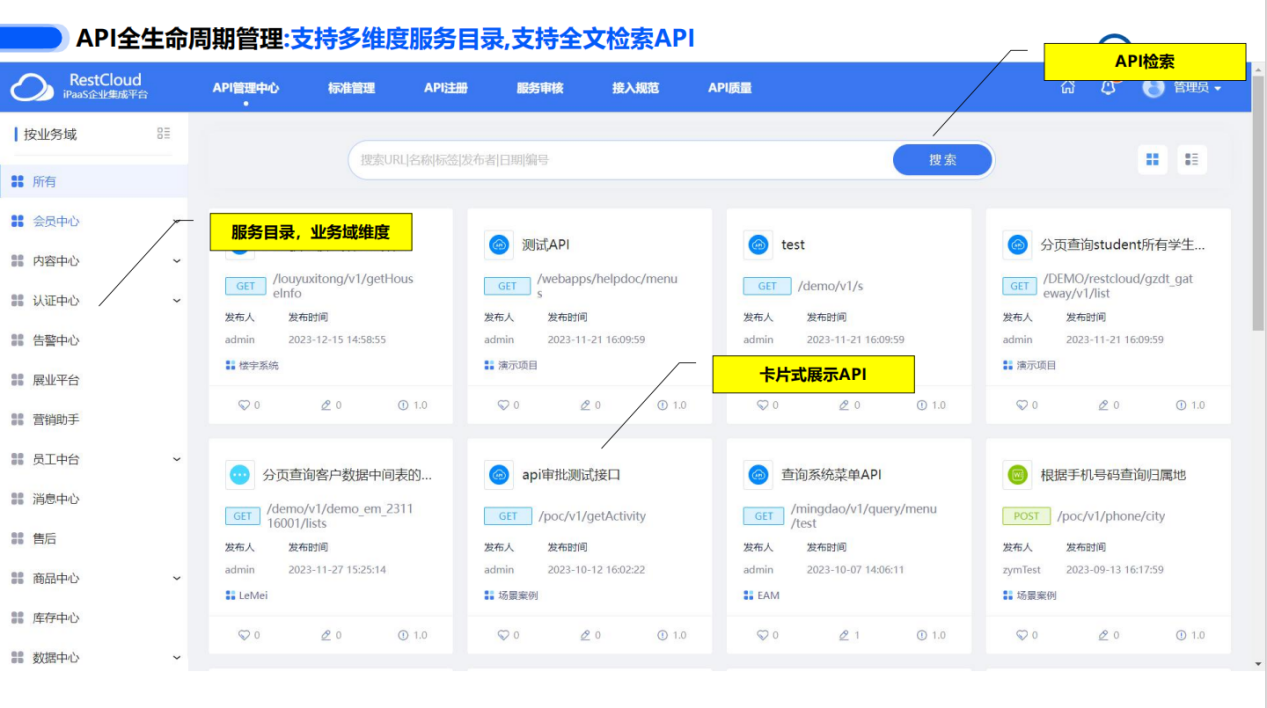Click the favorite heart on 分页查询student card
This screenshot has height=708, width=1267.
tap(1022, 405)
